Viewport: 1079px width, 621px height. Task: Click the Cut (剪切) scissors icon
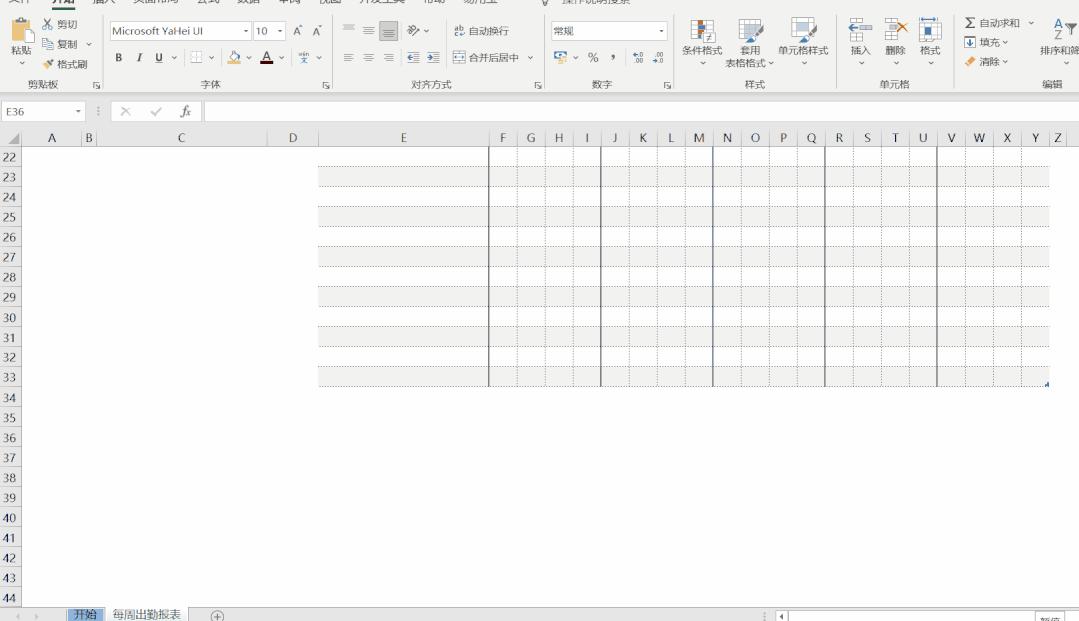pyautogui.click(x=47, y=24)
